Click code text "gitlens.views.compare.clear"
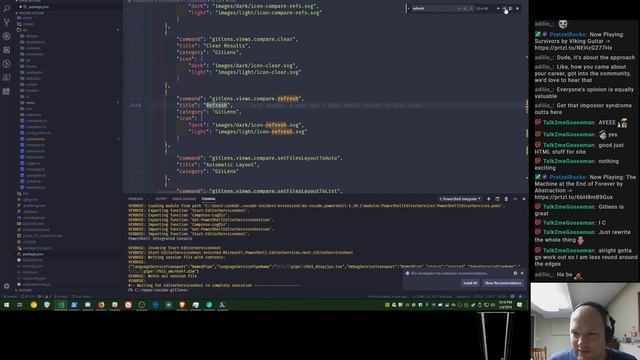The height and width of the screenshot is (360, 640). 253,39
